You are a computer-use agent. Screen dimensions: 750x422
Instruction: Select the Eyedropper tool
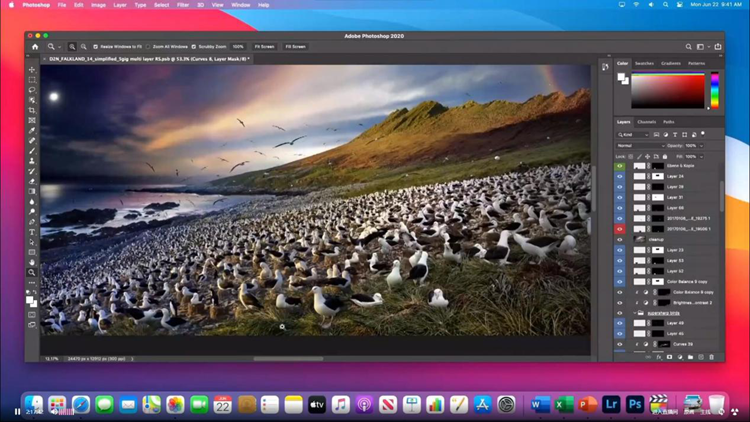pyautogui.click(x=32, y=130)
